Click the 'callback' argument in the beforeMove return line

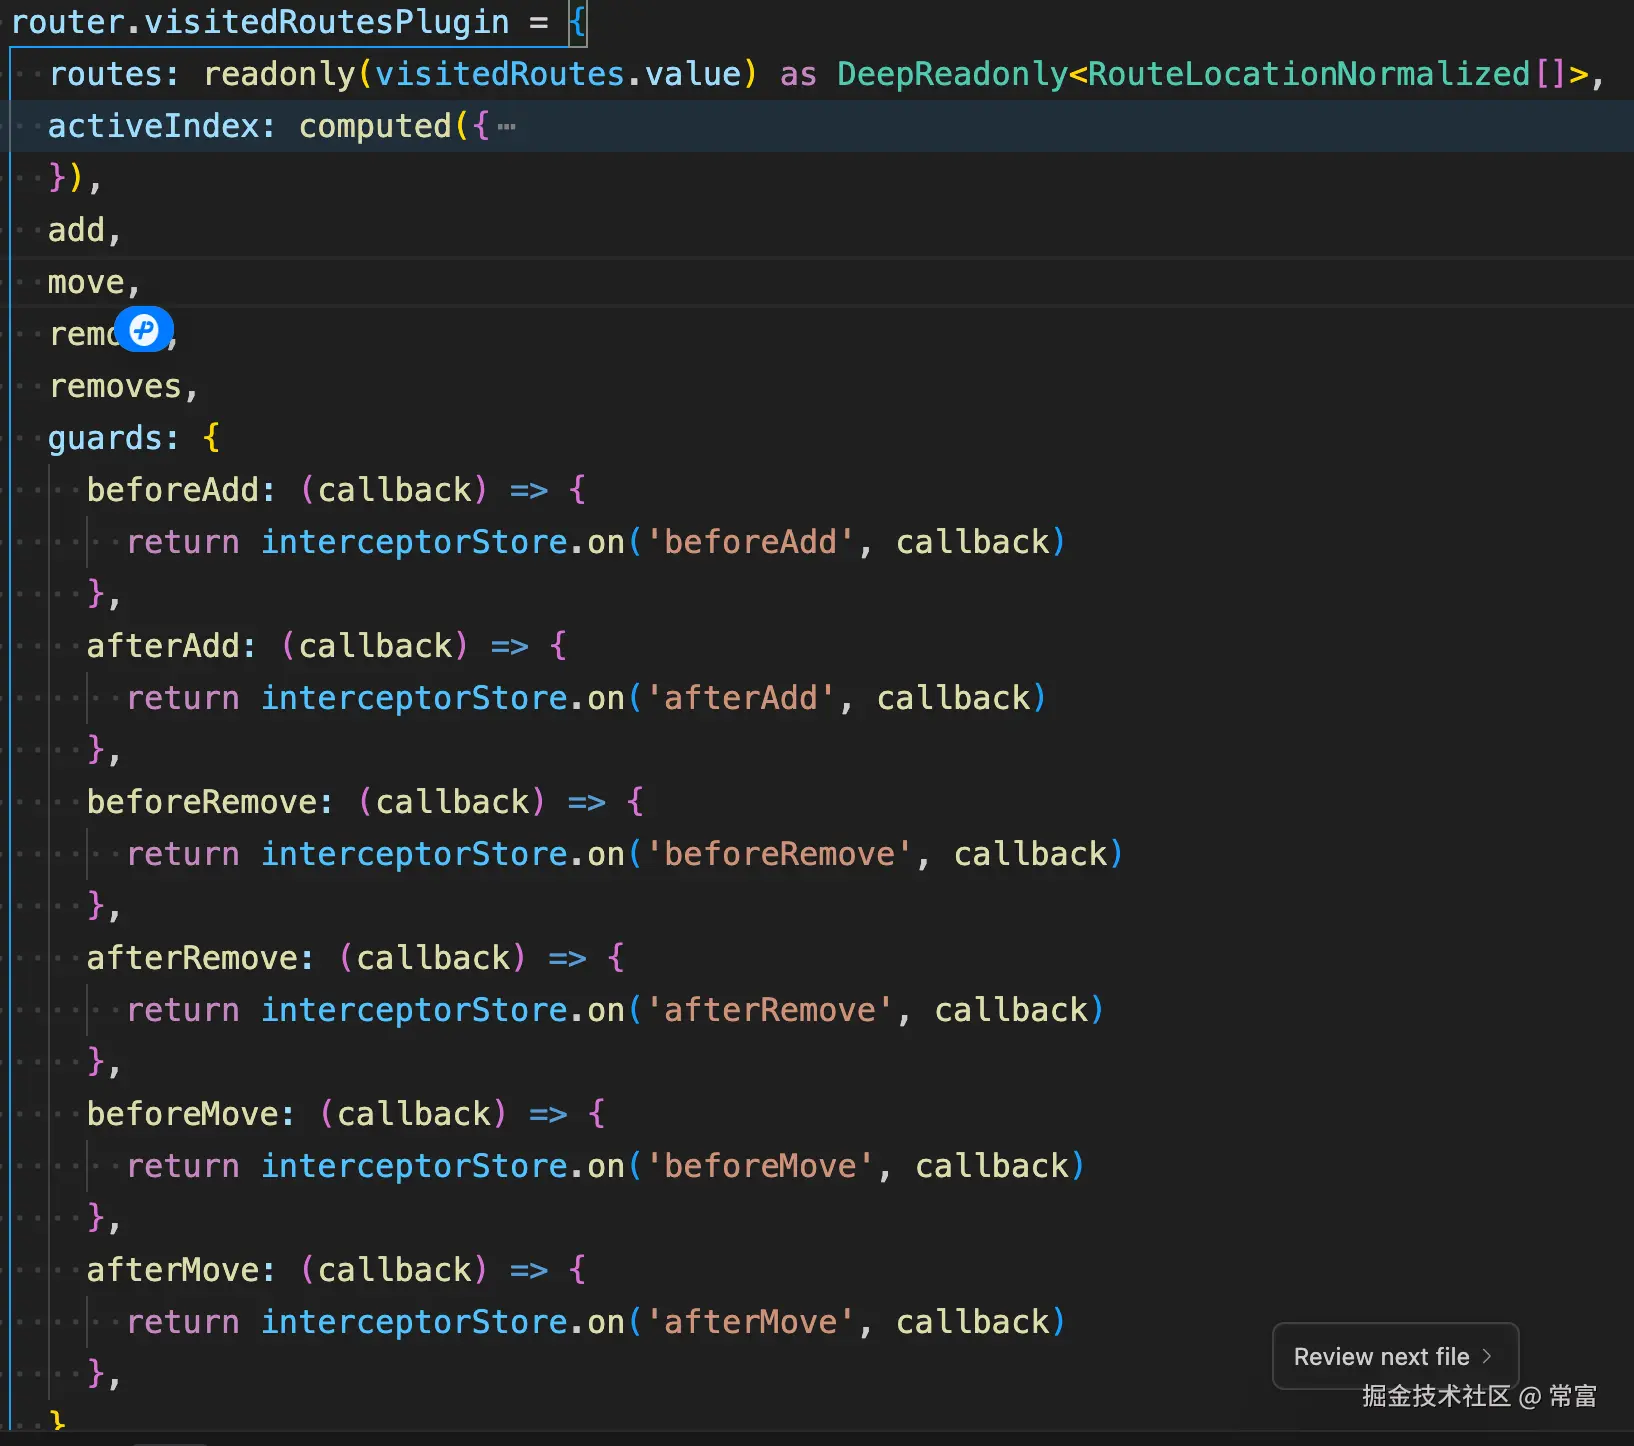992,1166
